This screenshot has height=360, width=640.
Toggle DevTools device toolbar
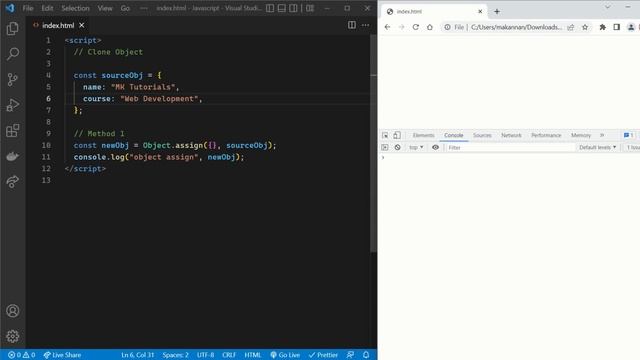pos(397,135)
